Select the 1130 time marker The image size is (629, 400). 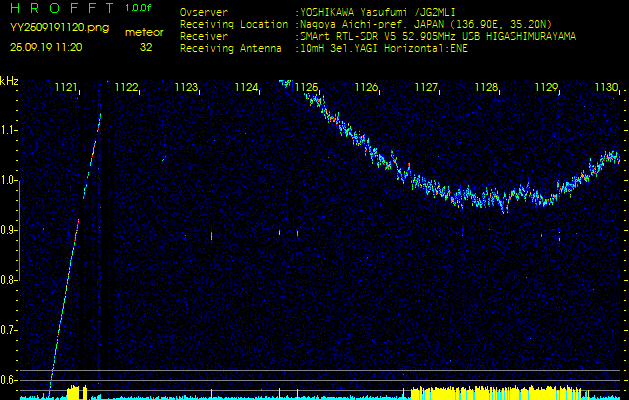coord(606,88)
